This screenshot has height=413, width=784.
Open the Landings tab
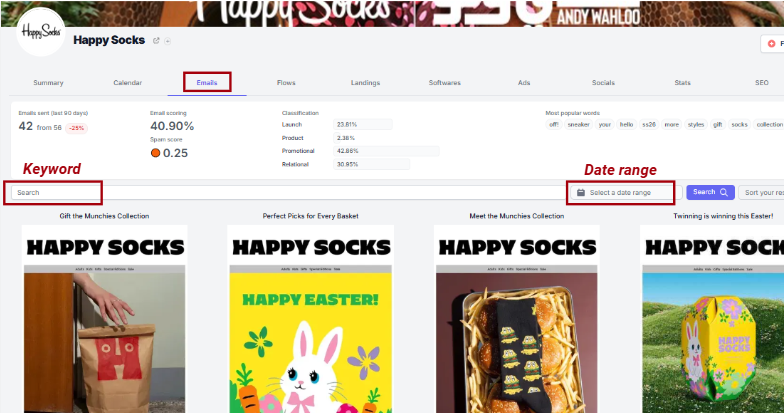(x=366, y=82)
